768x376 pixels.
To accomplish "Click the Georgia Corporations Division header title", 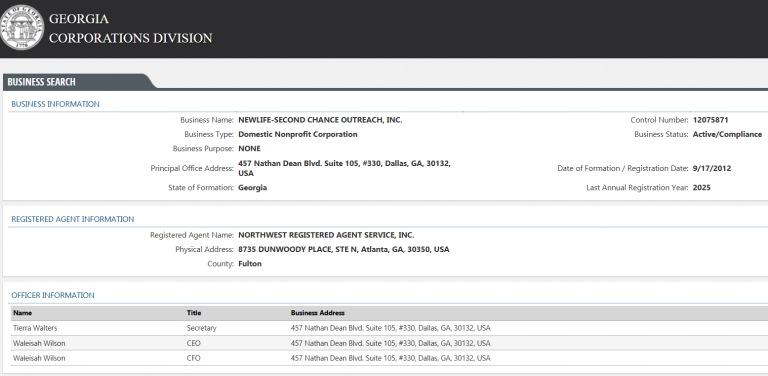I will click(130, 28).
